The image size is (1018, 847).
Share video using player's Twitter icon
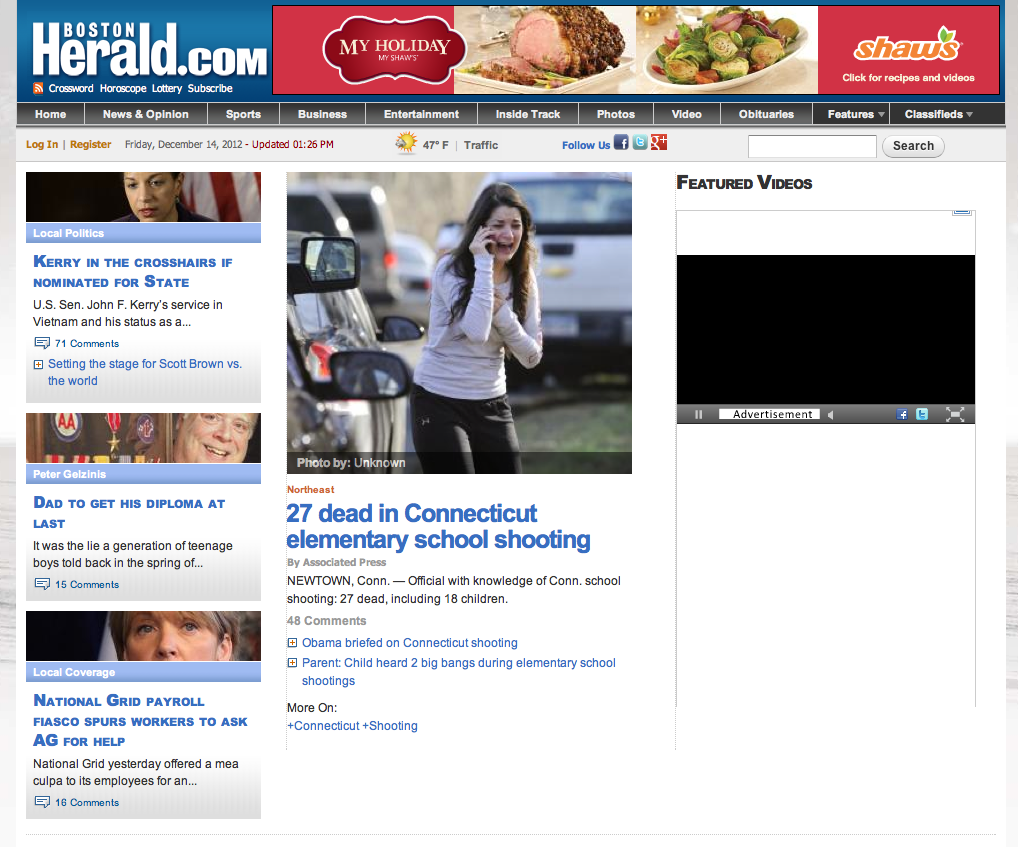pyautogui.click(x=922, y=414)
